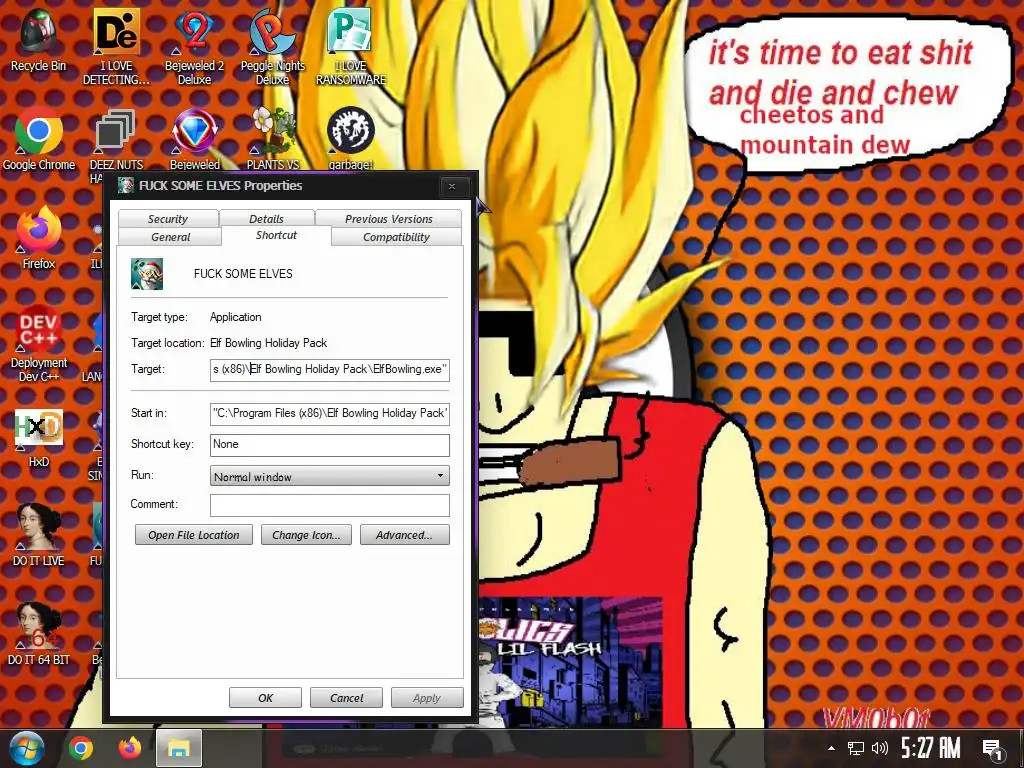The height and width of the screenshot is (768, 1024).
Task: Select the Firefox desktop icon
Action: pos(39,238)
